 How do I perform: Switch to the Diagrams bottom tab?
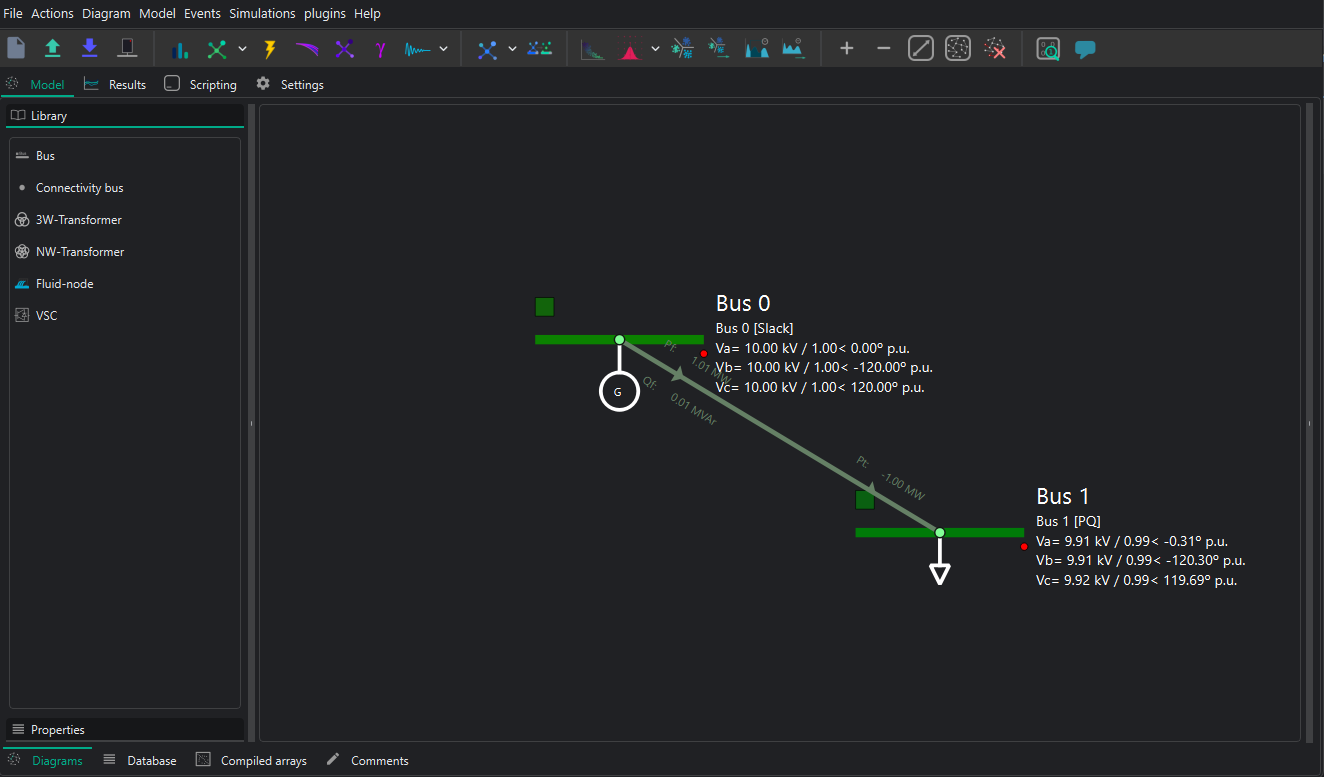pos(46,761)
